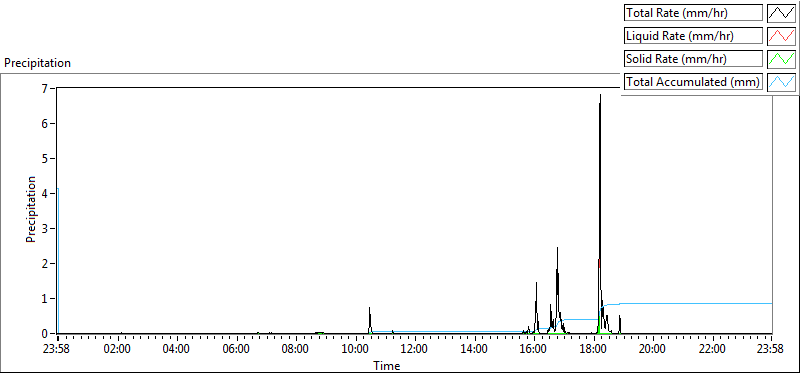Click the 4 y-axis tick label
The image size is (800, 373).
pos(45,193)
